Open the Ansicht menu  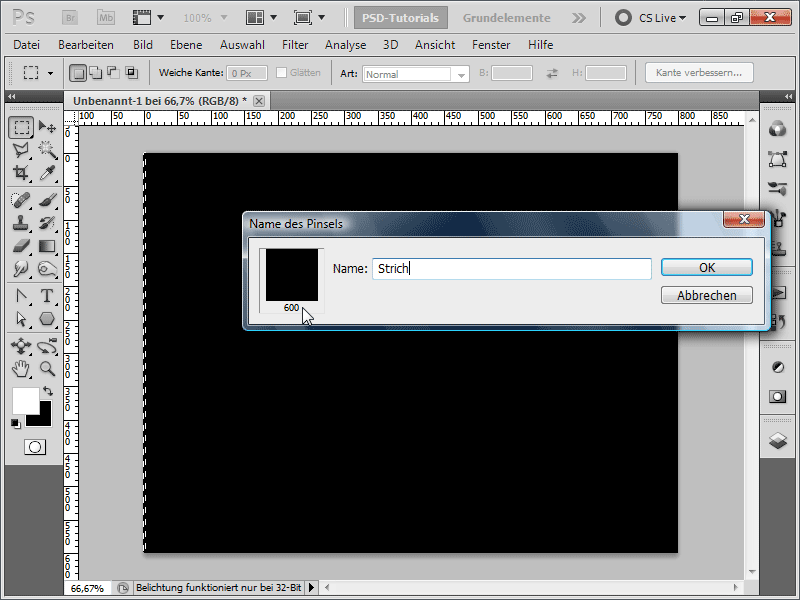click(x=435, y=45)
